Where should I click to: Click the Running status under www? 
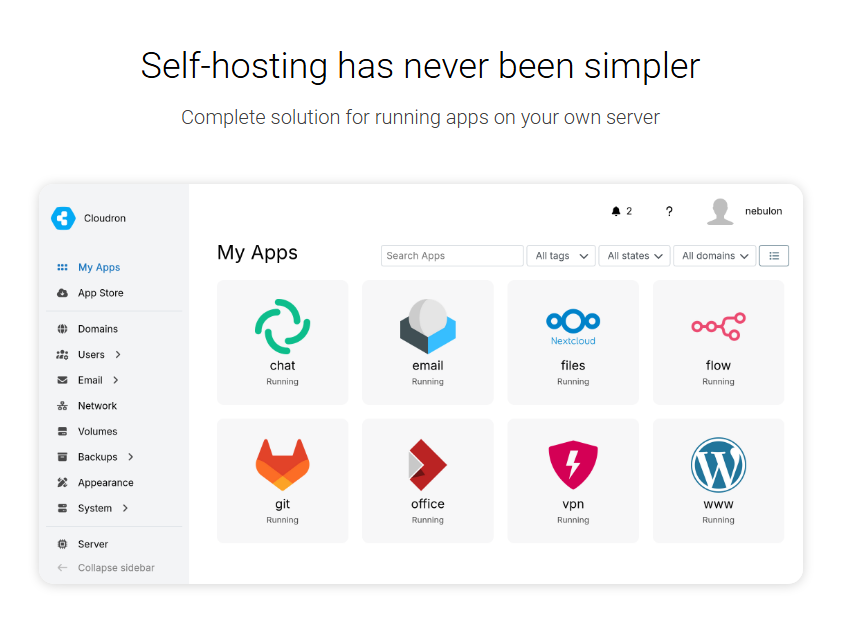pyautogui.click(x=718, y=520)
